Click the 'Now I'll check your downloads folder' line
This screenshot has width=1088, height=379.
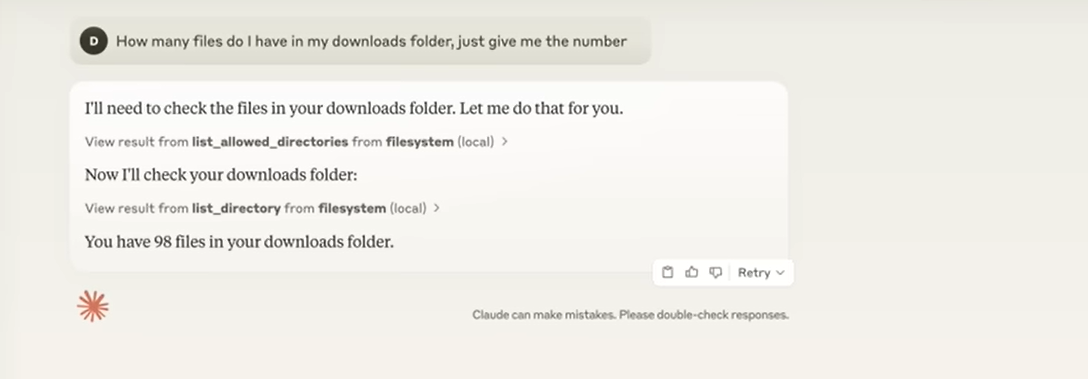coord(221,175)
